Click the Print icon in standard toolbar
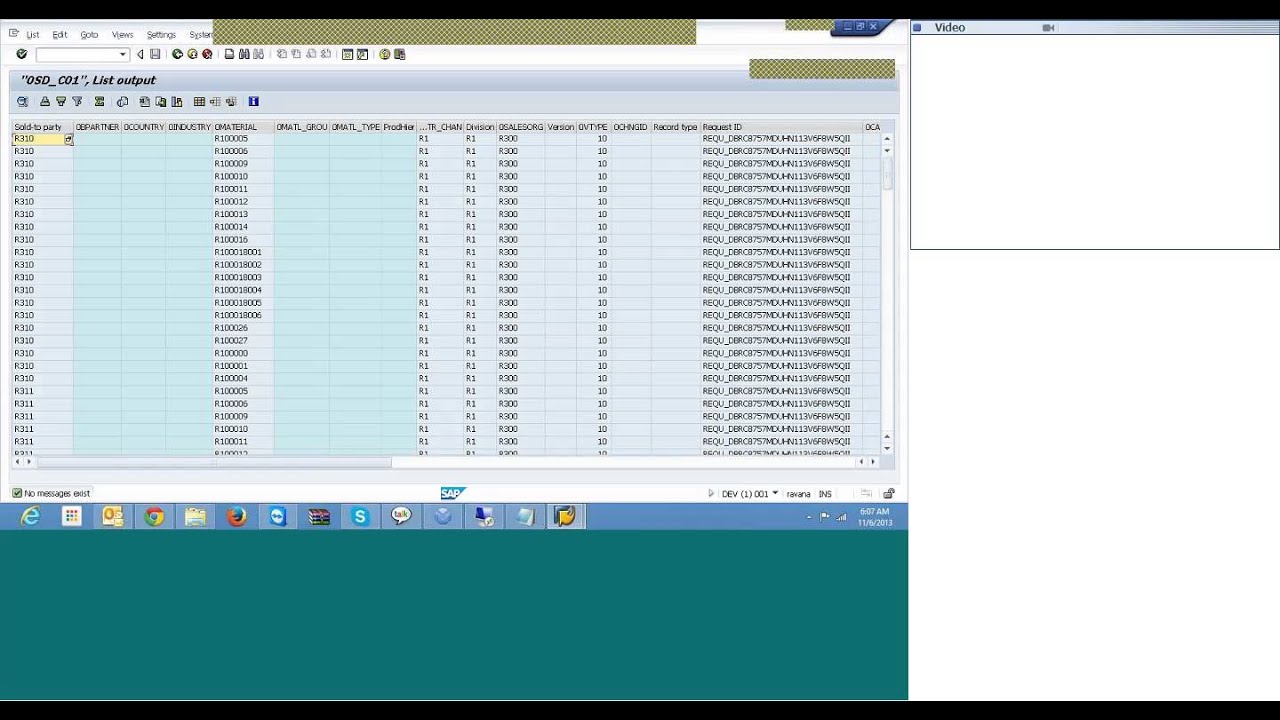 point(229,54)
